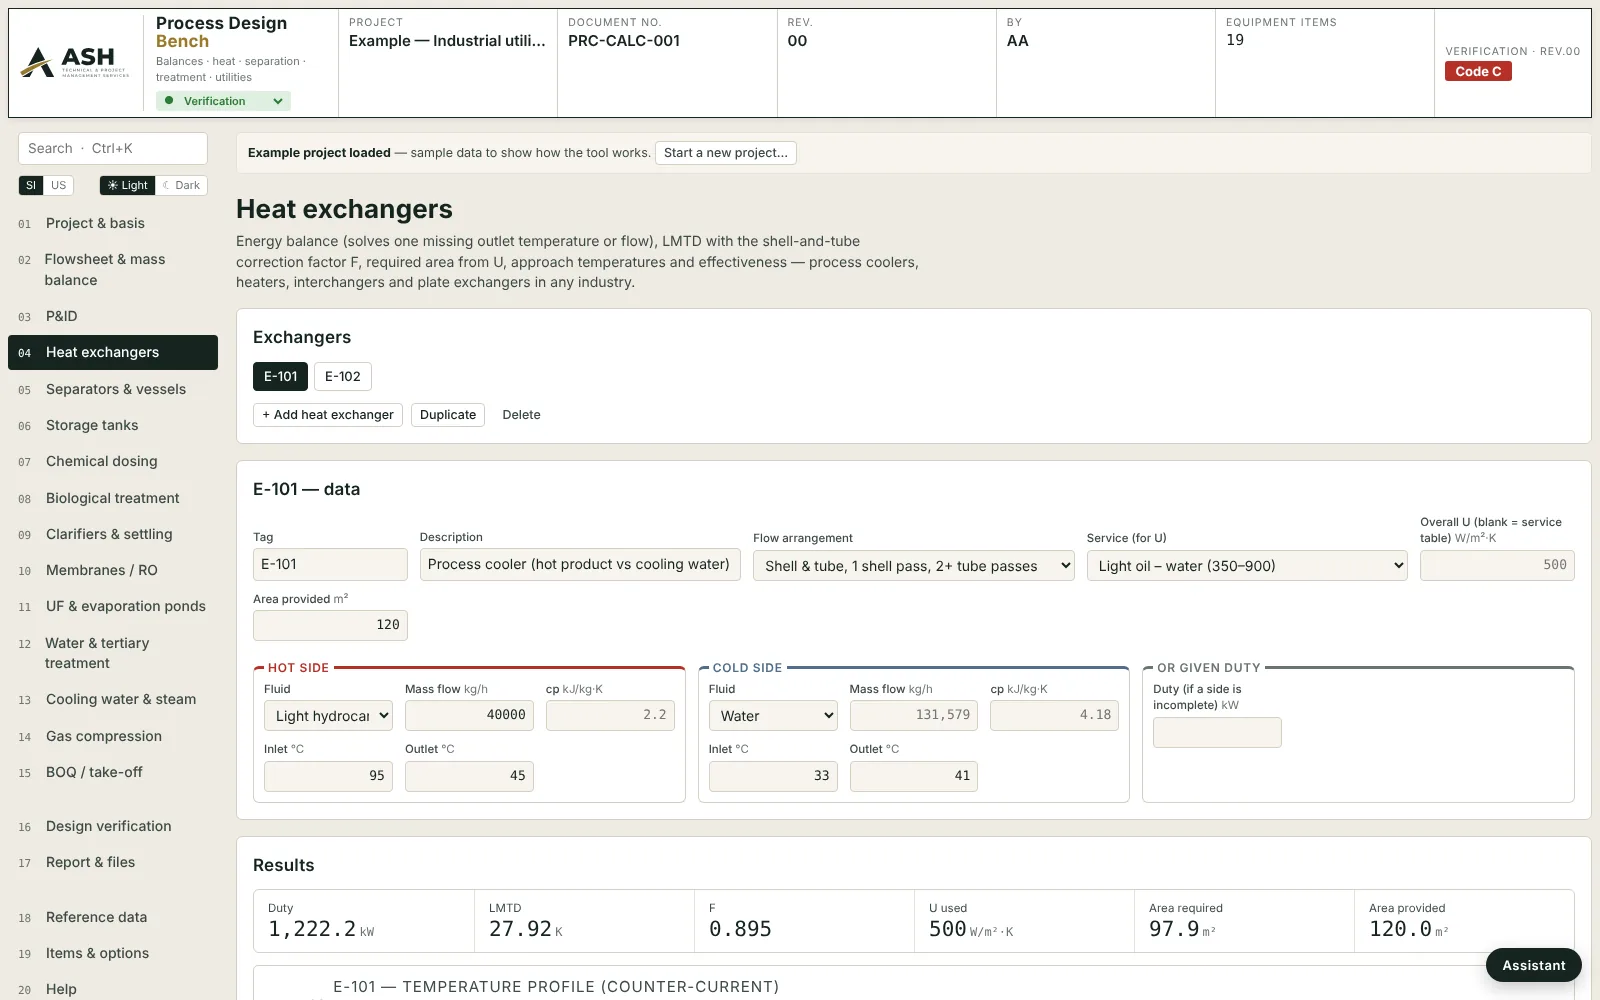This screenshot has width=1600, height=1000.
Task: Switch units to US
Action: point(59,185)
